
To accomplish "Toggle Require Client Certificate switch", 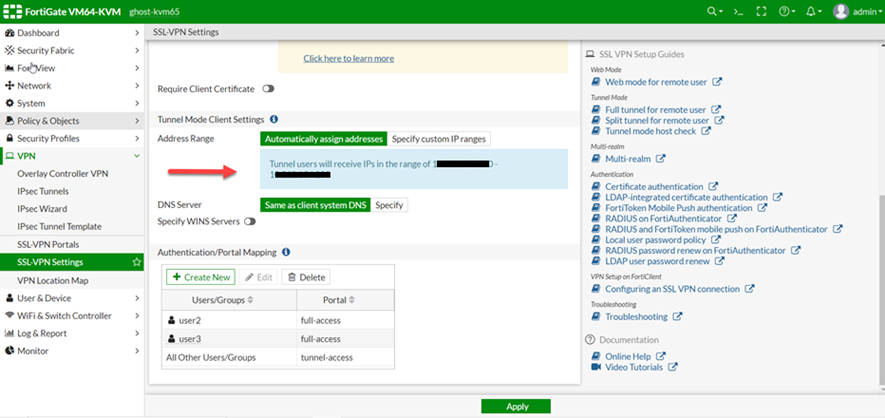I will point(268,89).
